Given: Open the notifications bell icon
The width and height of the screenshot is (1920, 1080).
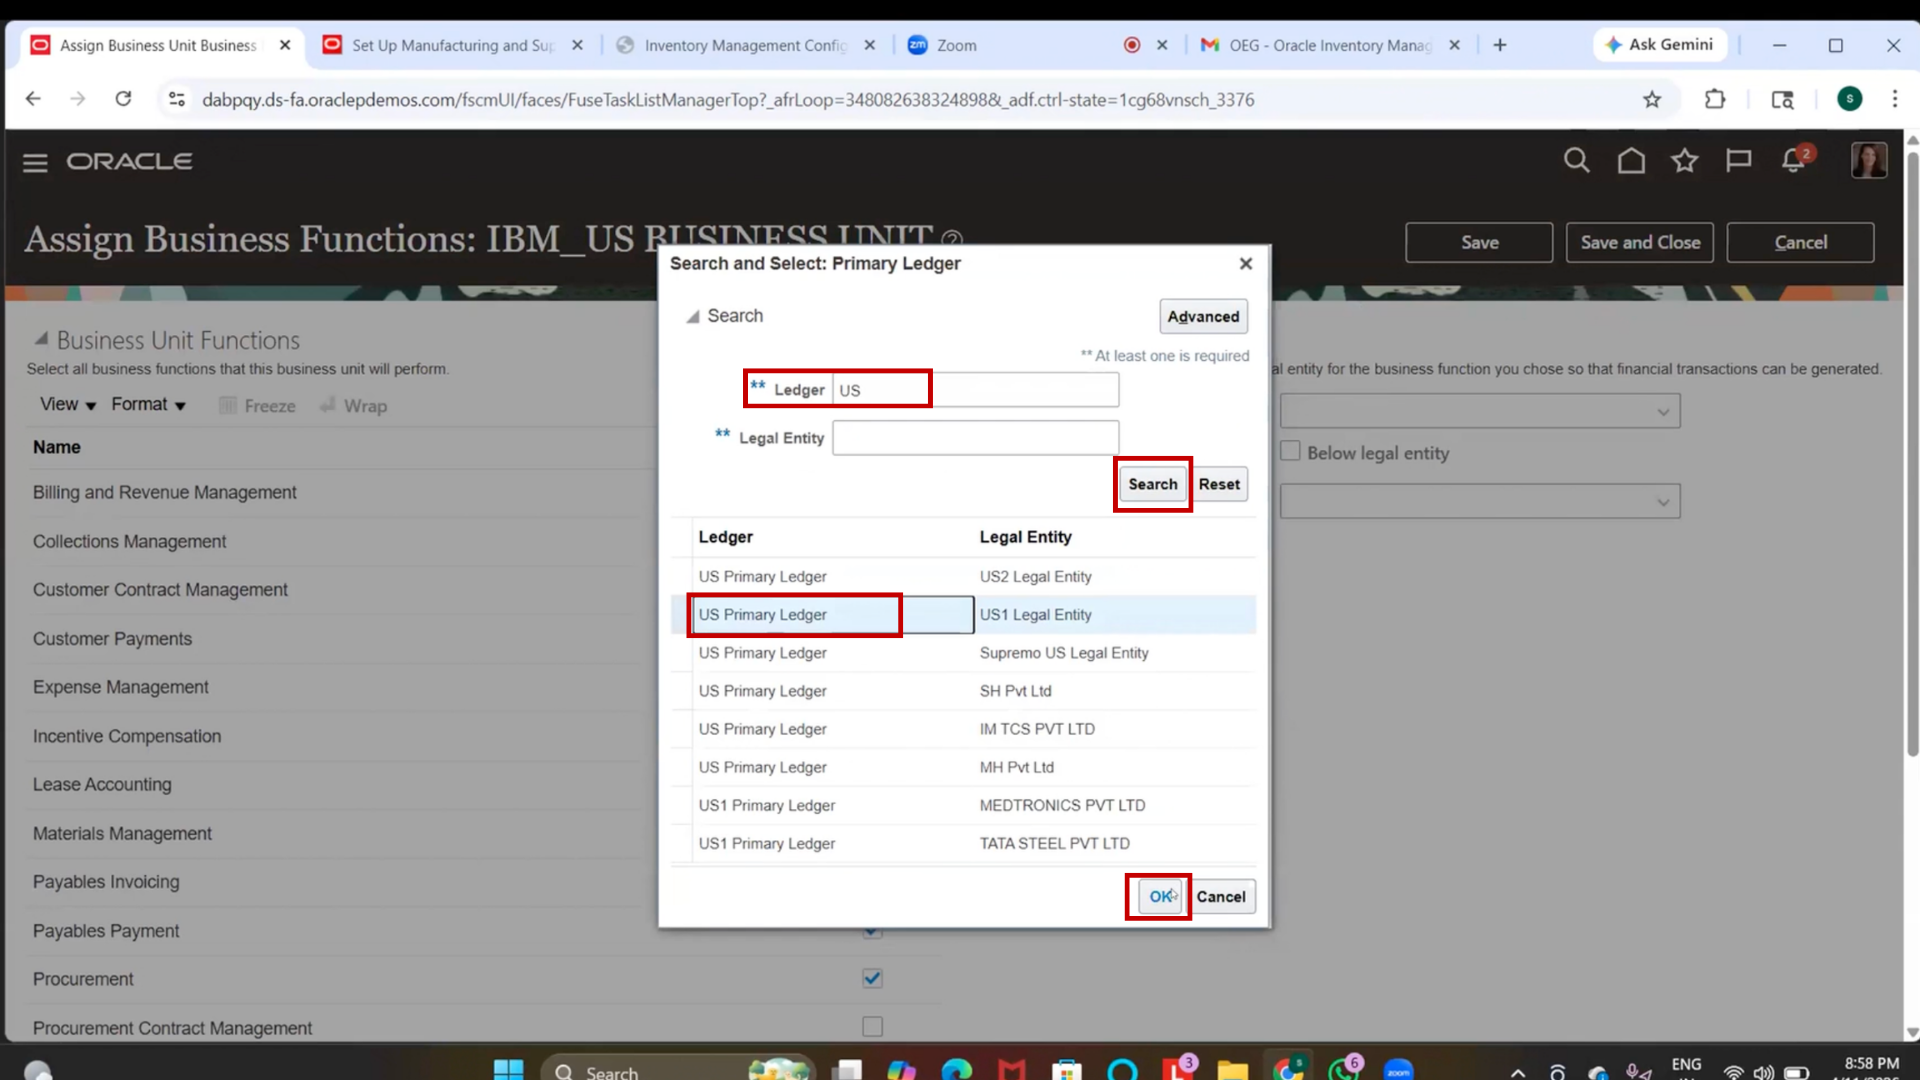Looking at the screenshot, I should pos(1794,160).
